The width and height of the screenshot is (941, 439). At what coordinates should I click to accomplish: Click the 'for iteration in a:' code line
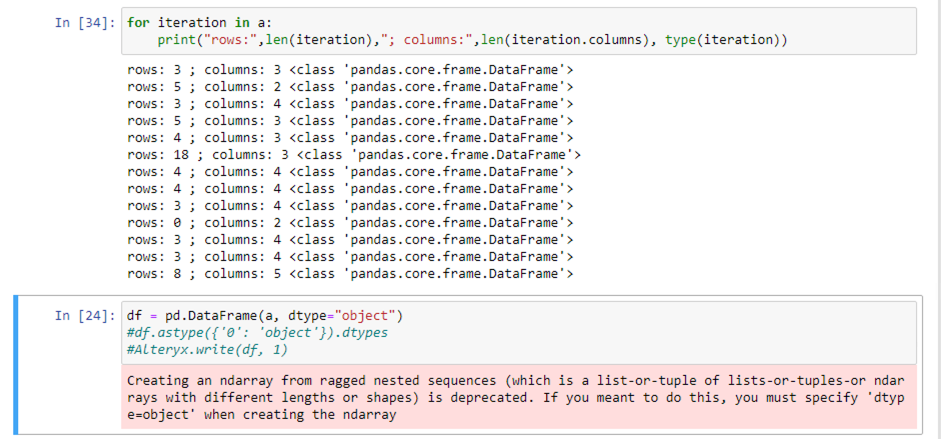(x=200, y=23)
